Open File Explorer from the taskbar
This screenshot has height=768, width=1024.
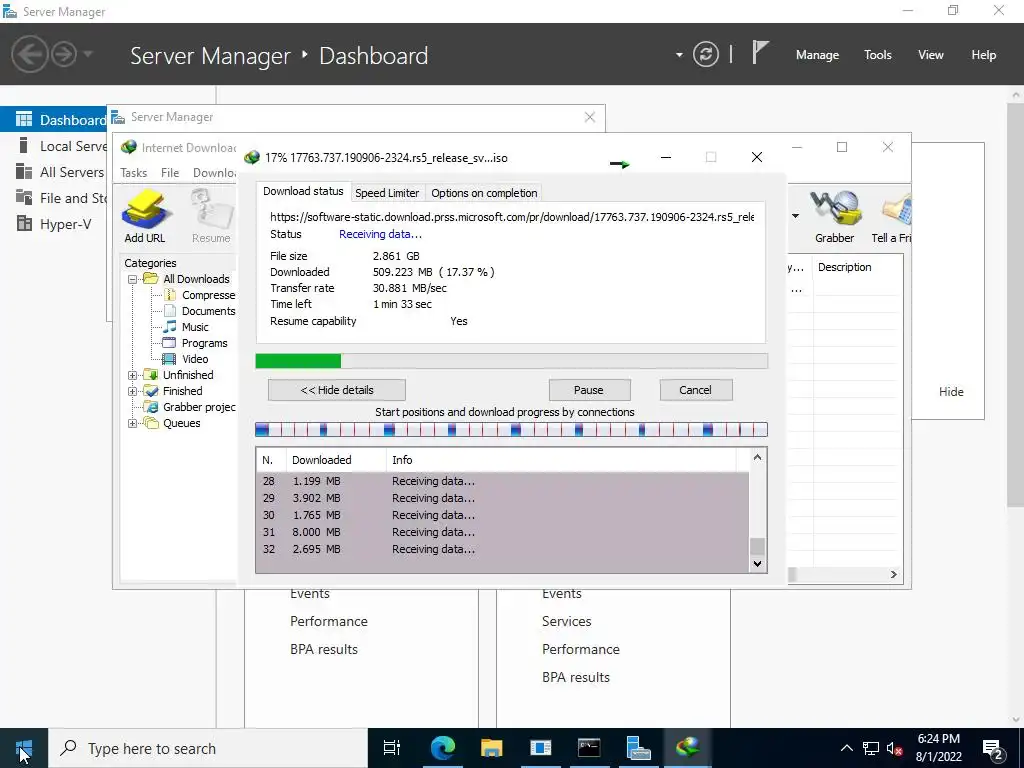pyautogui.click(x=491, y=748)
